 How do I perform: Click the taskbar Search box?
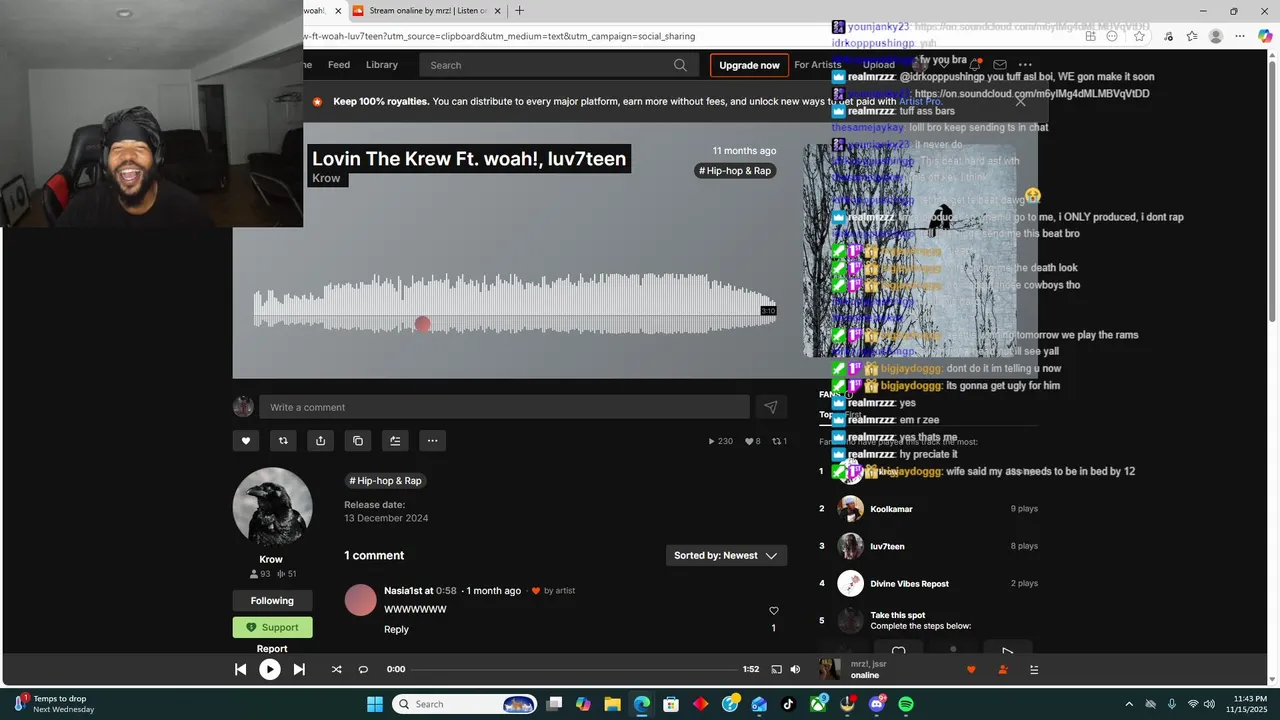(x=465, y=704)
